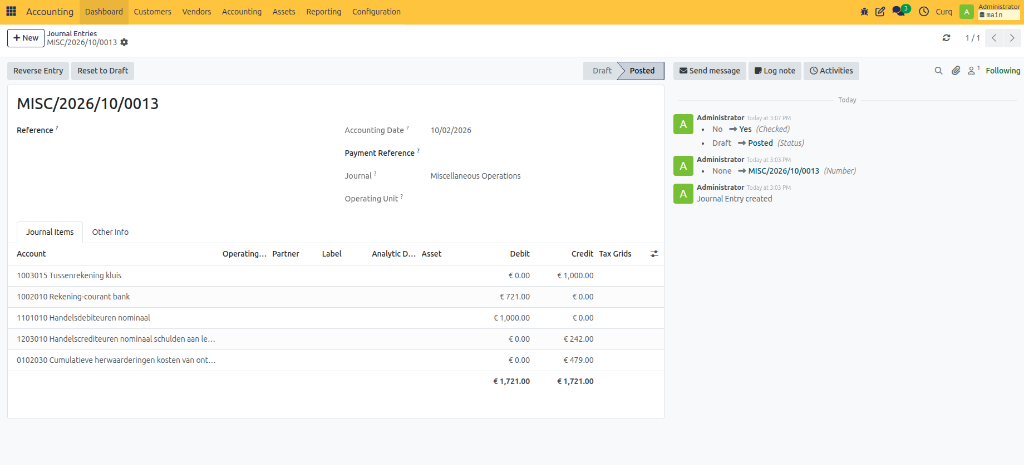Click the Operating Unit field label
Screen dimensions: 1024x465
pyautogui.click(x=372, y=198)
